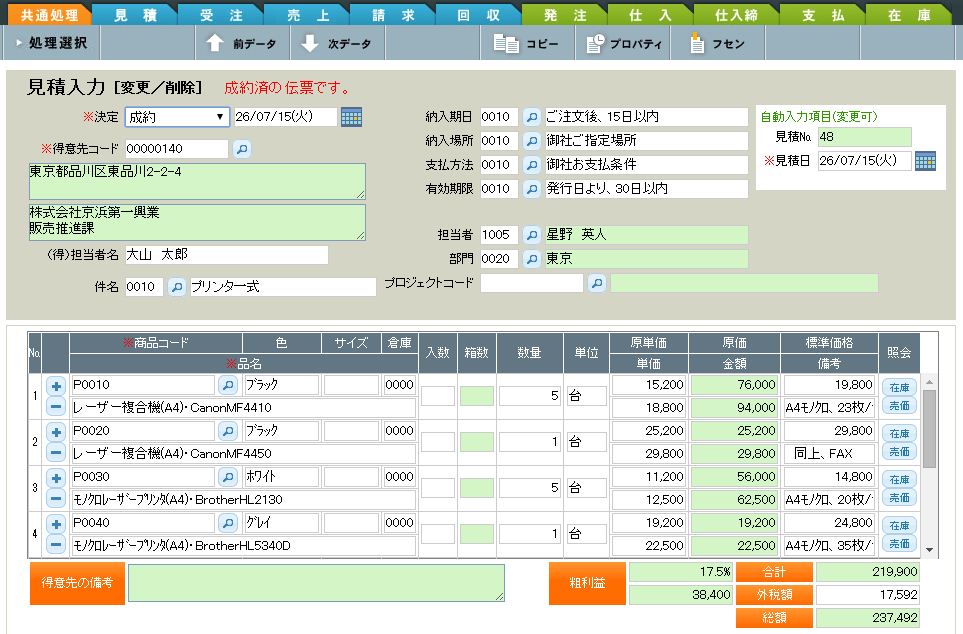Viewport: 963px width, 634px height.
Task: Open calendar icon for 見積日 field
Action: tap(926, 161)
